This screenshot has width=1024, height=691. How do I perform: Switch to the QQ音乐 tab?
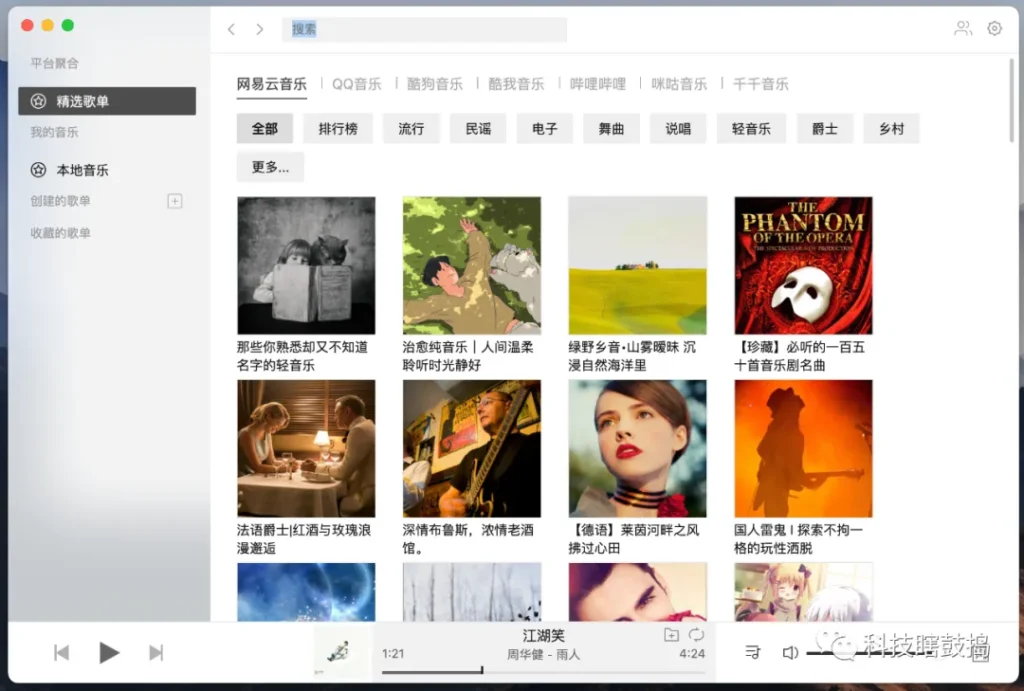click(x=357, y=84)
